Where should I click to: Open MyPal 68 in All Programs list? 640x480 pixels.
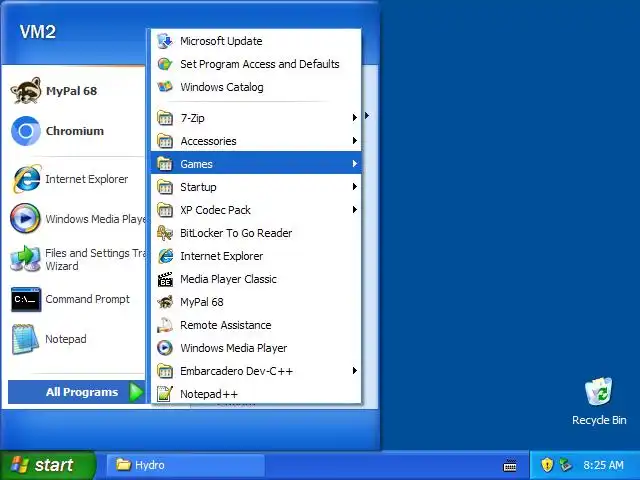(256, 302)
